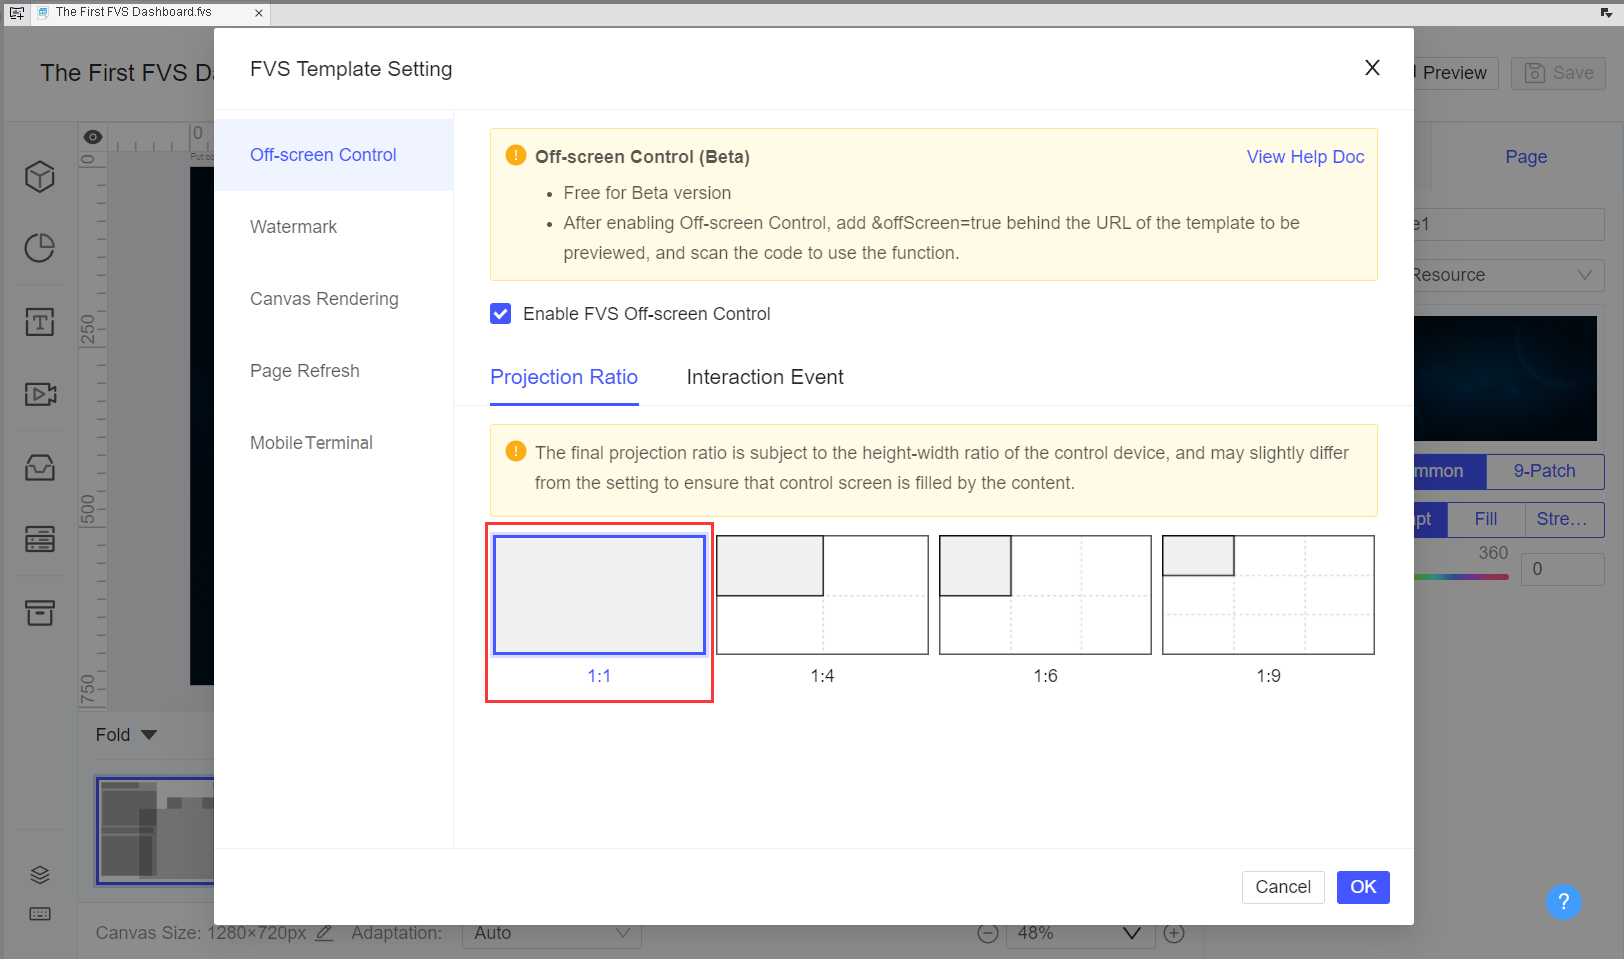The width and height of the screenshot is (1624, 959).
Task: Select the text component tool
Action: pyautogui.click(x=39, y=321)
